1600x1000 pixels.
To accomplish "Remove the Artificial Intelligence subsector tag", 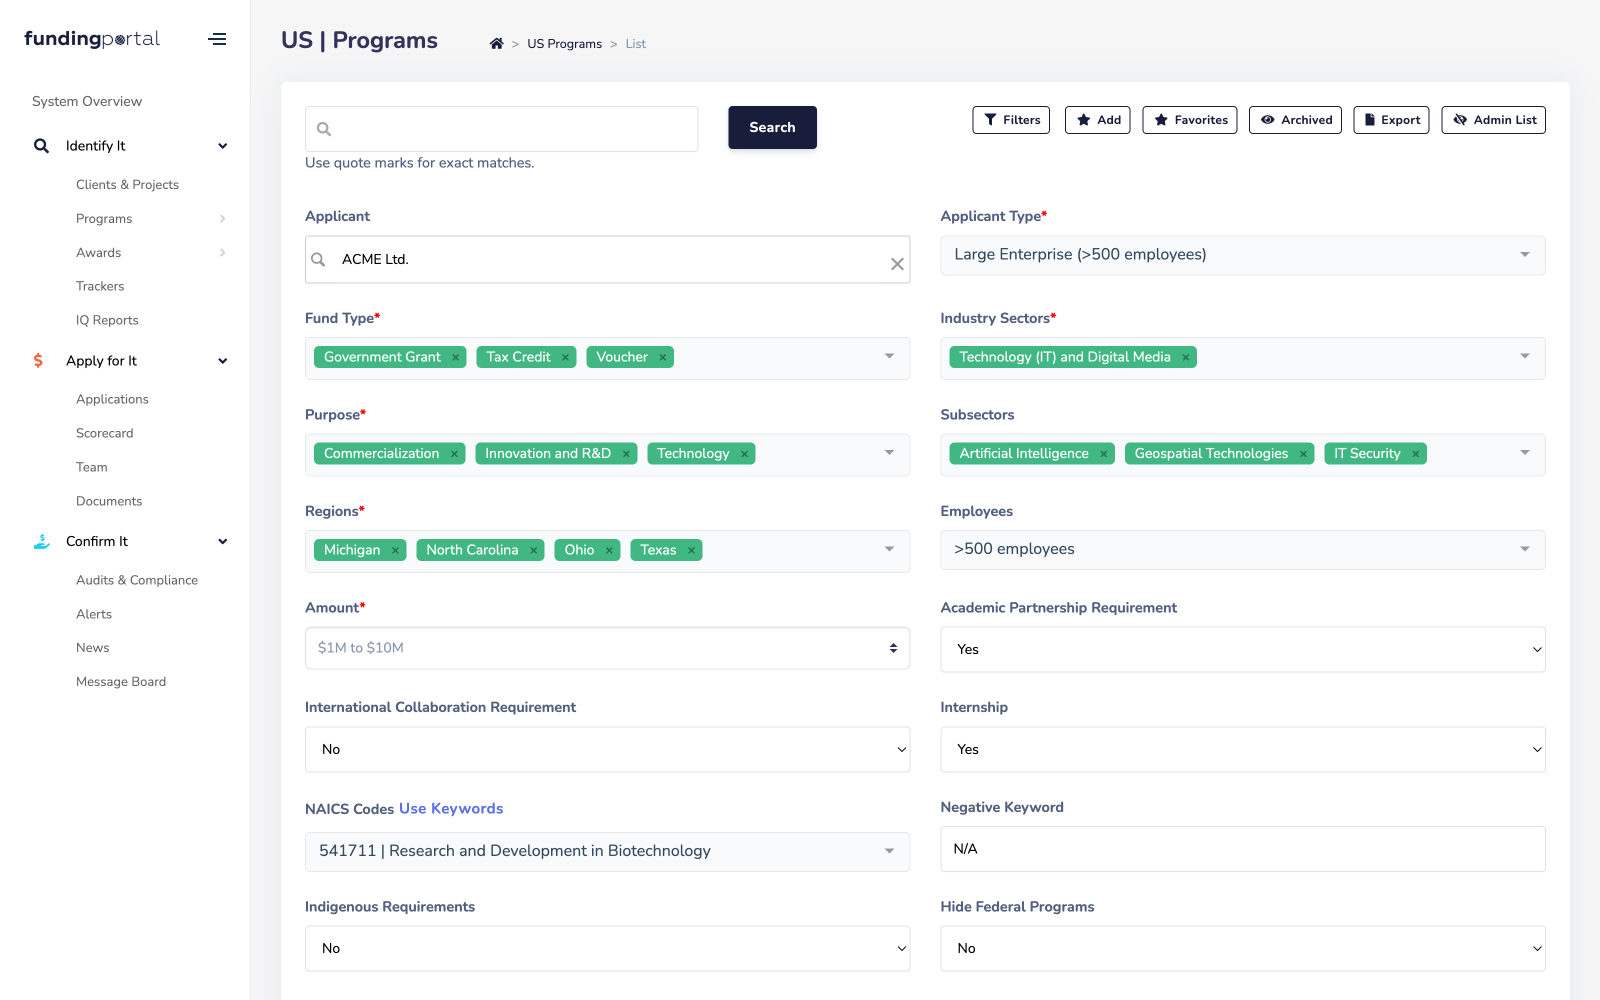I will coord(1103,453).
